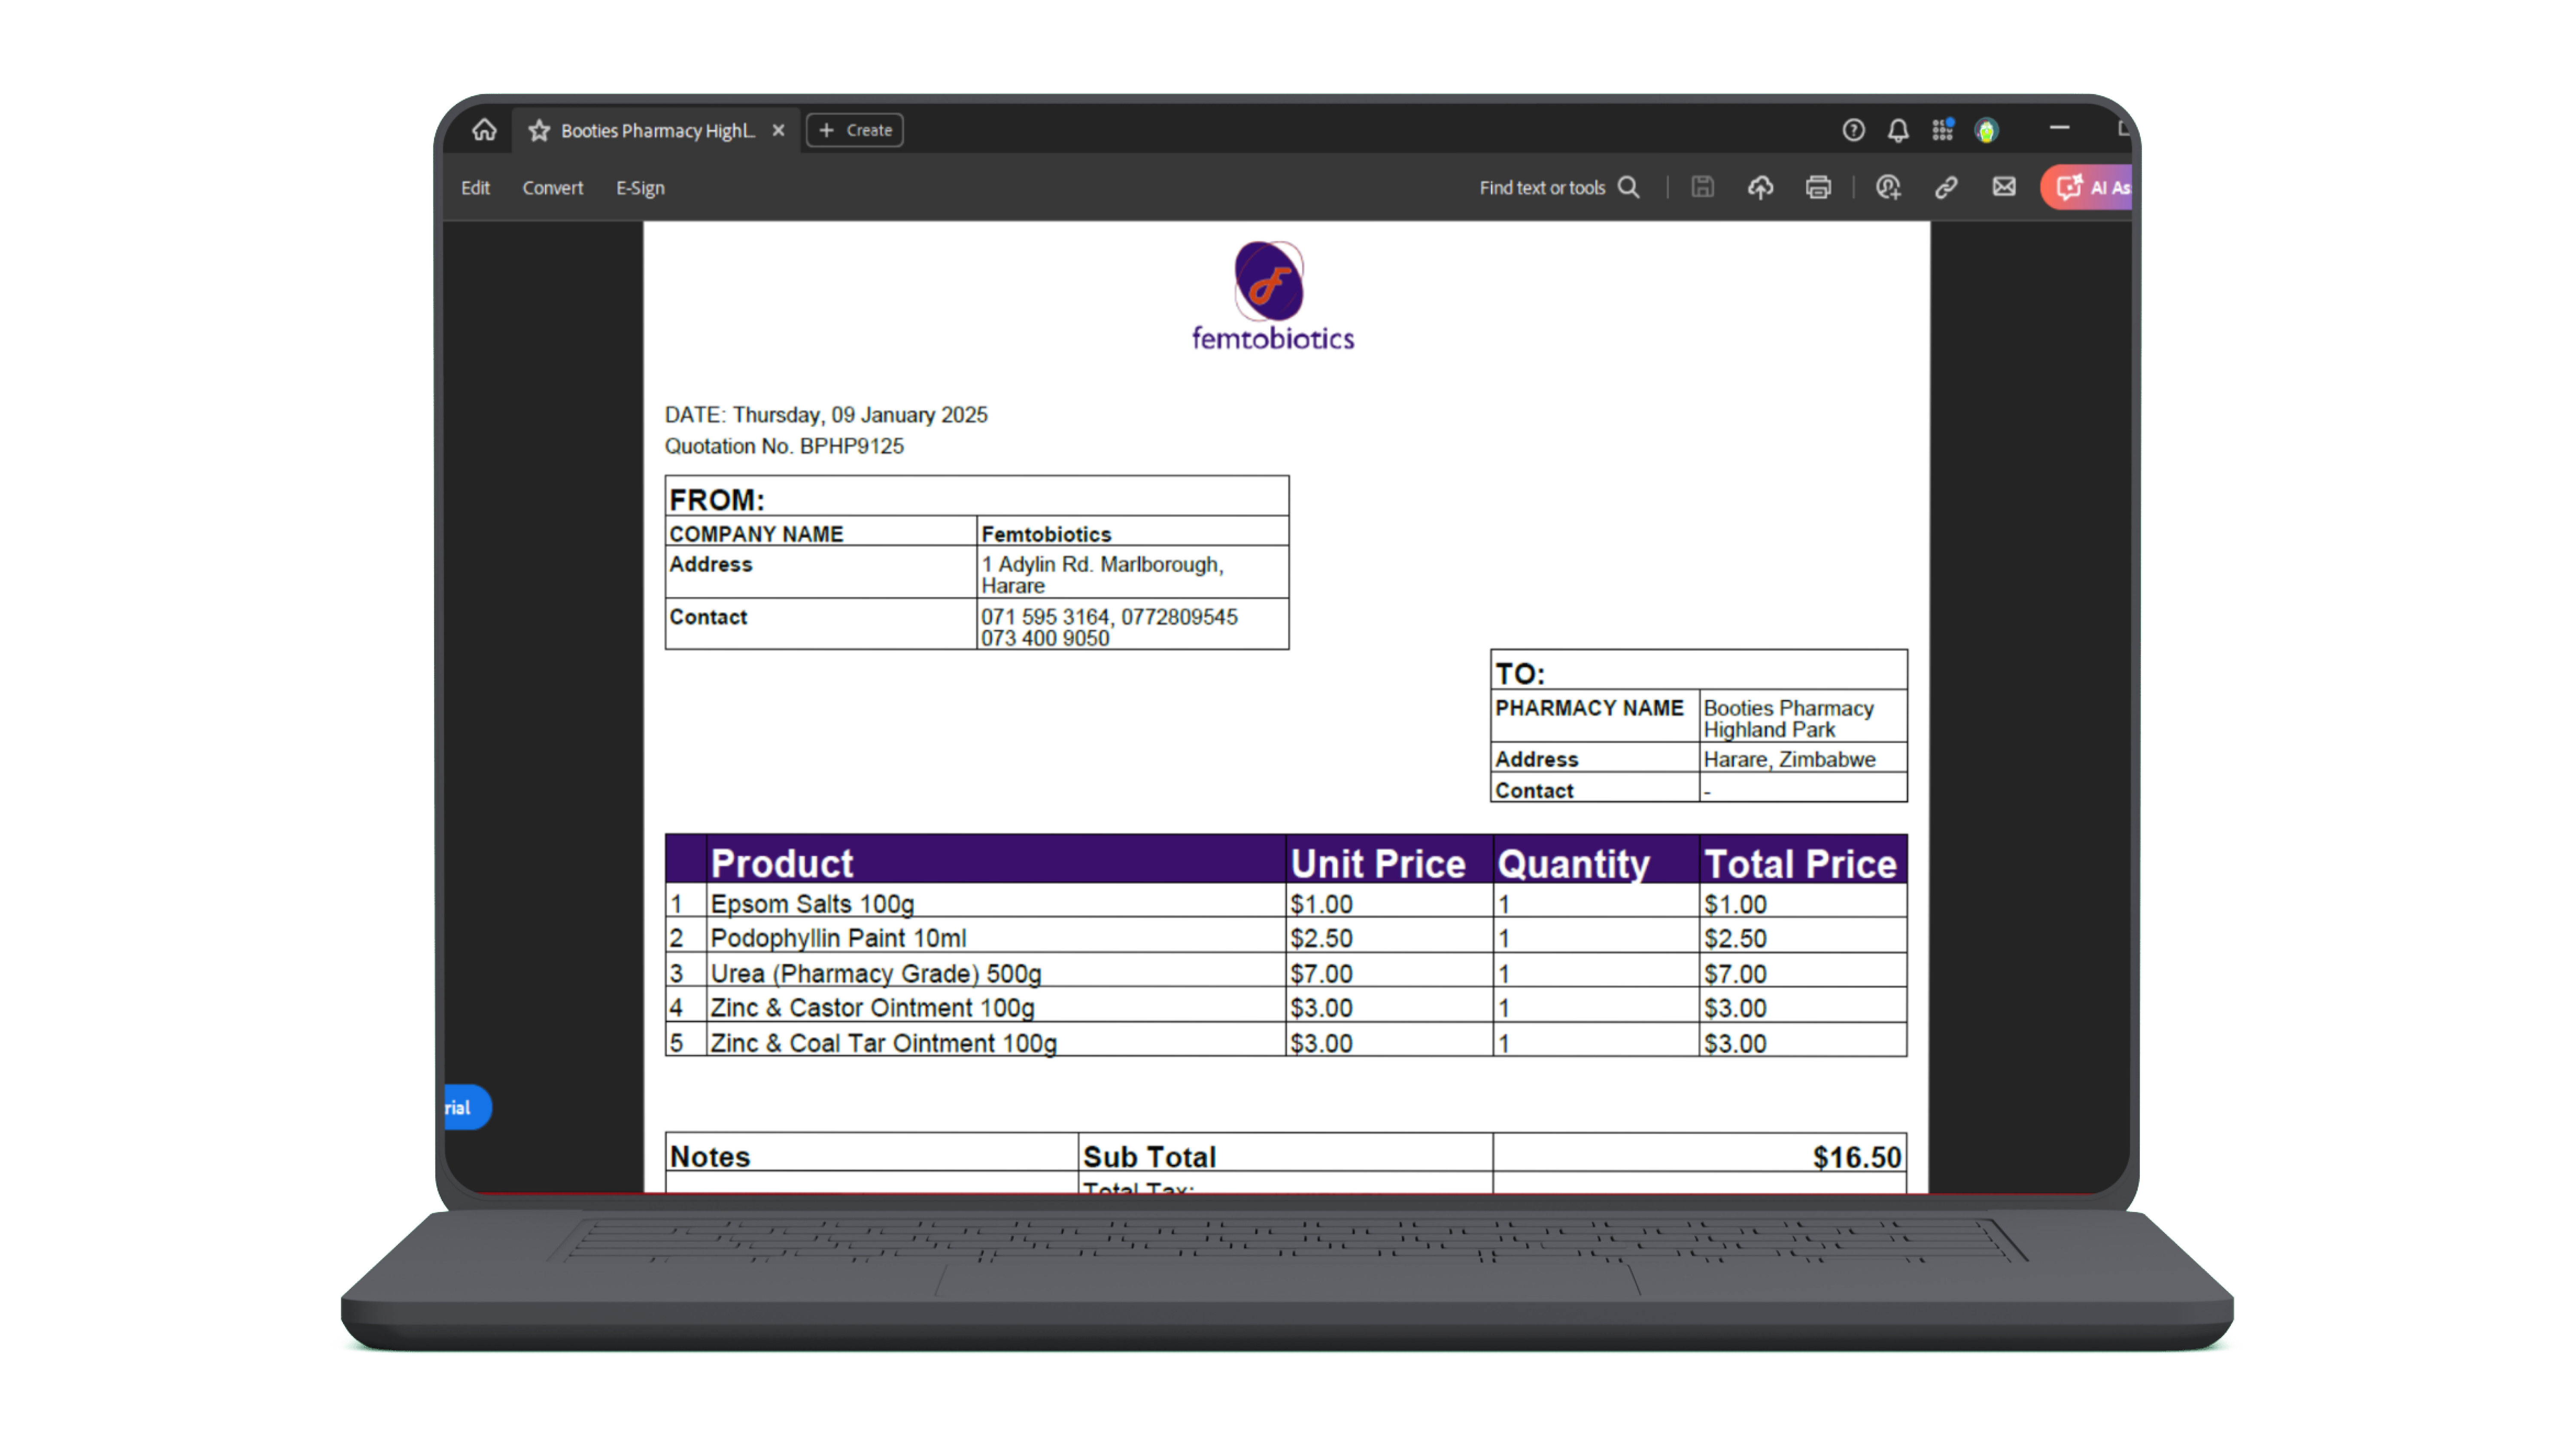Create a new document with Create button

point(855,130)
